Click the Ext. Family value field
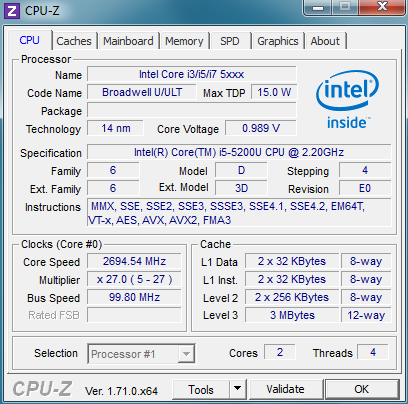Screen dimensions: 408x404 pos(113,188)
